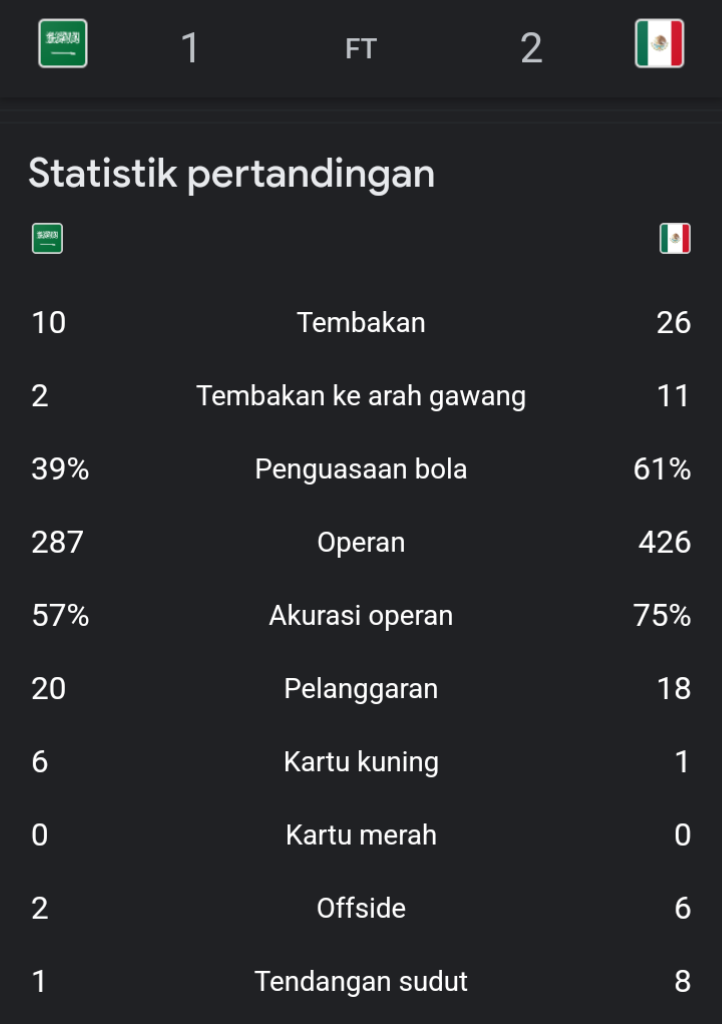Tap the Offside statistic label

[x=361, y=908]
